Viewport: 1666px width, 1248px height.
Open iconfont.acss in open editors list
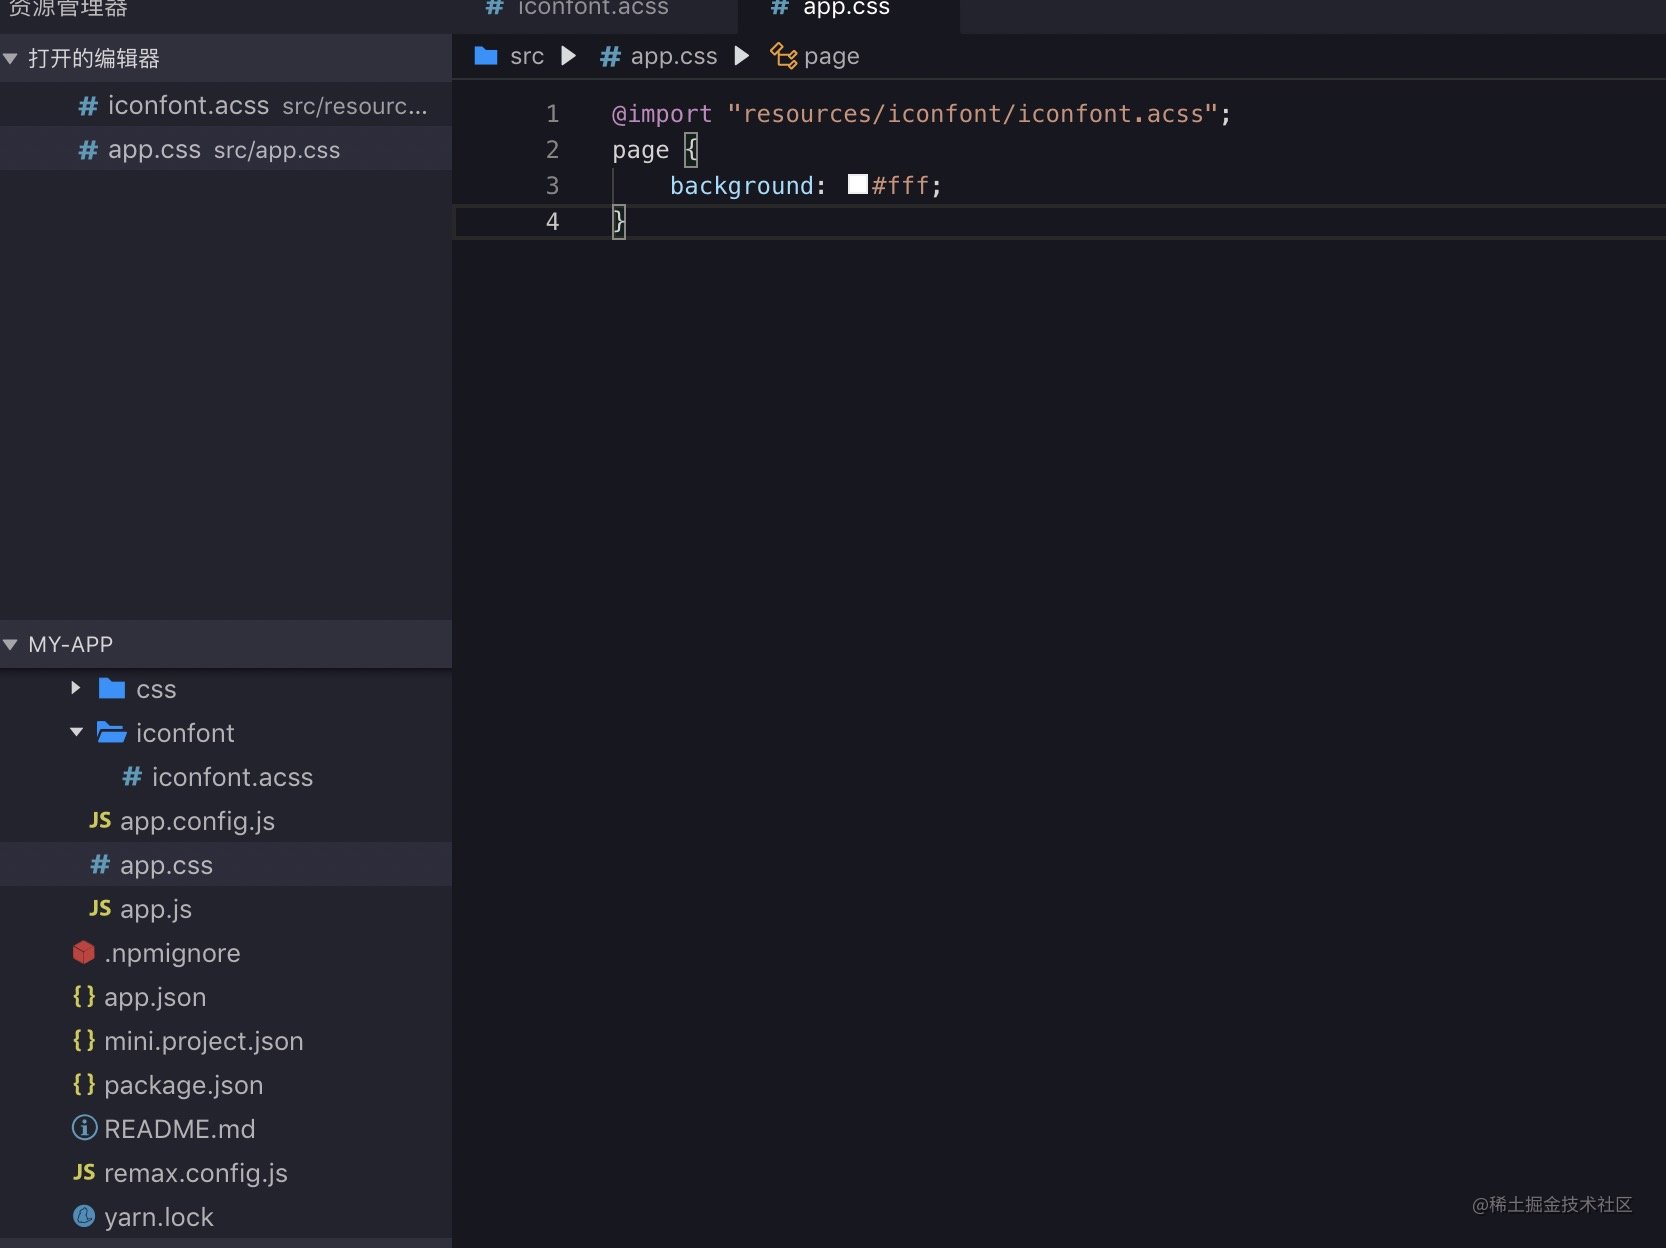tap(226, 106)
